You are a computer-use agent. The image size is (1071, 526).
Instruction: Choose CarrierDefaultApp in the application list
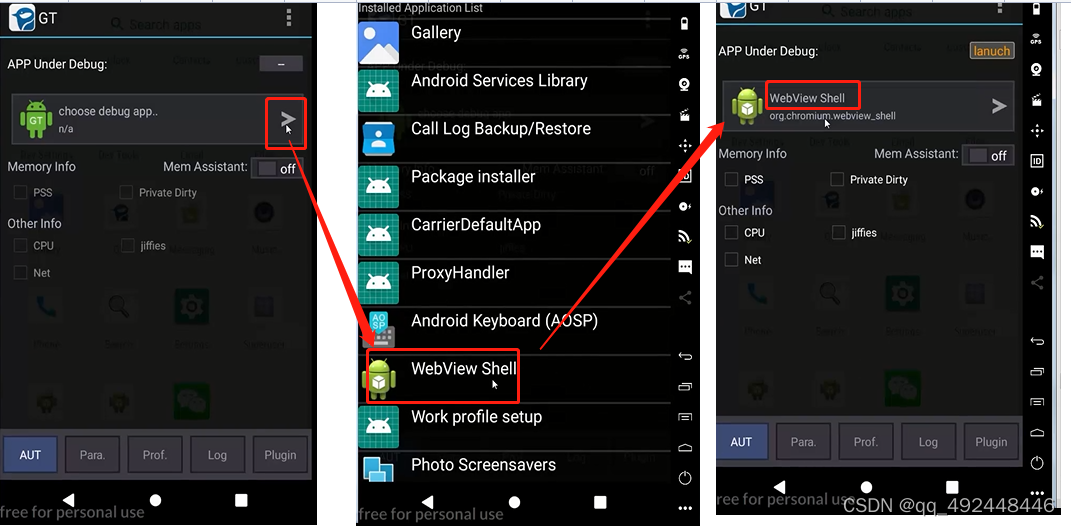tap(514, 235)
